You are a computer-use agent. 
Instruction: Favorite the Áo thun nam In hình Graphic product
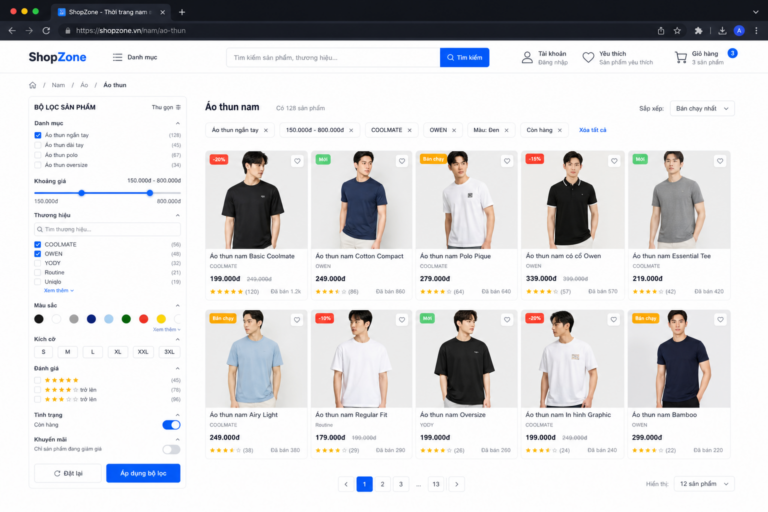click(x=614, y=319)
